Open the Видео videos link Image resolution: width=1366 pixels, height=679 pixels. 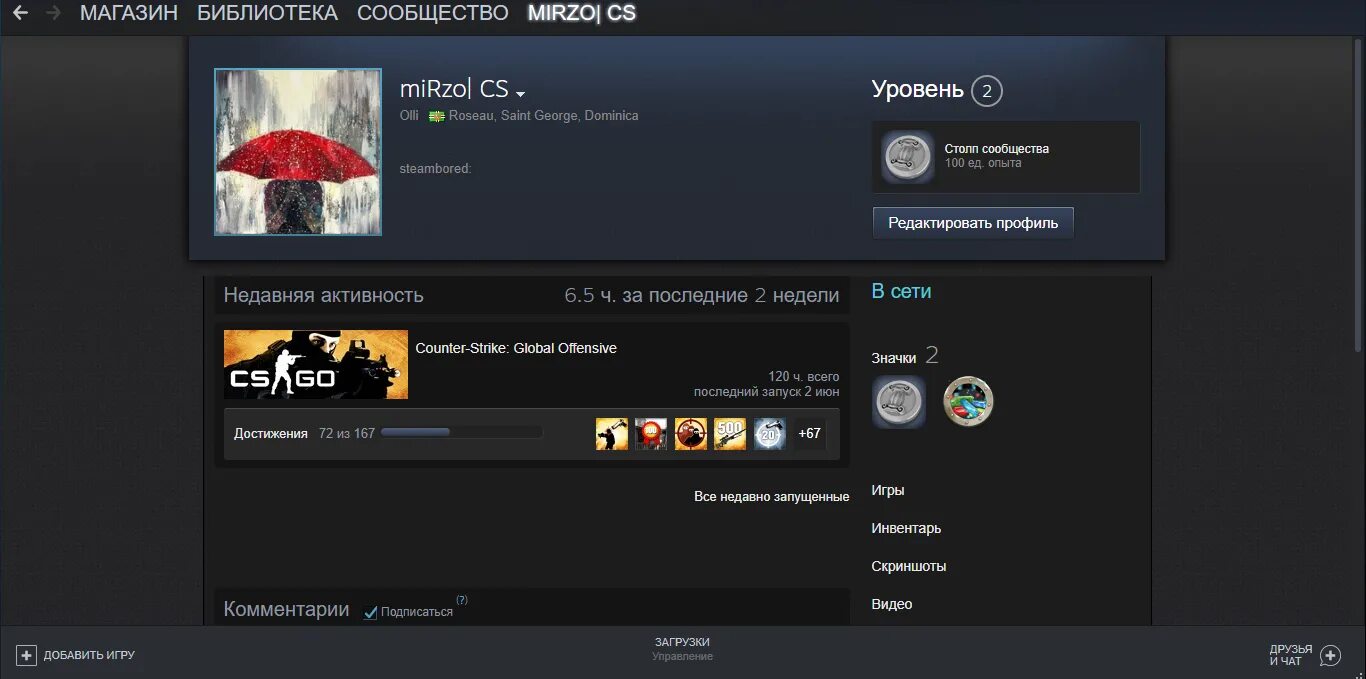point(892,604)
